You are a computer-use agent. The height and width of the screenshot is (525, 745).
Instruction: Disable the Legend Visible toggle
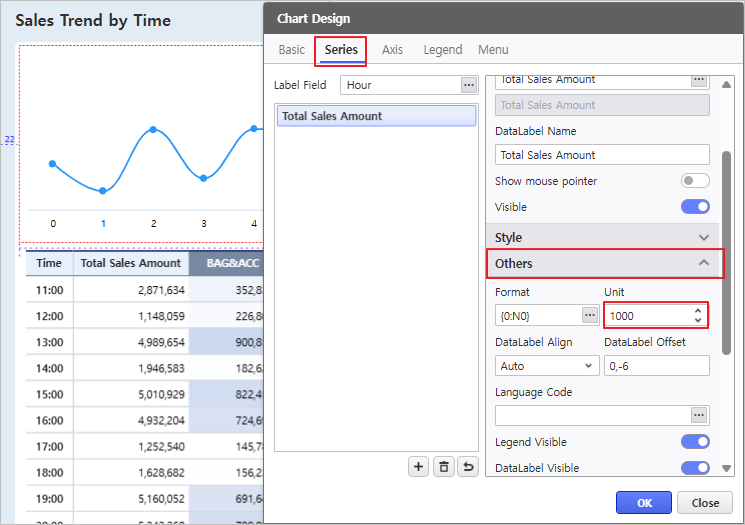tap(695, 442)
